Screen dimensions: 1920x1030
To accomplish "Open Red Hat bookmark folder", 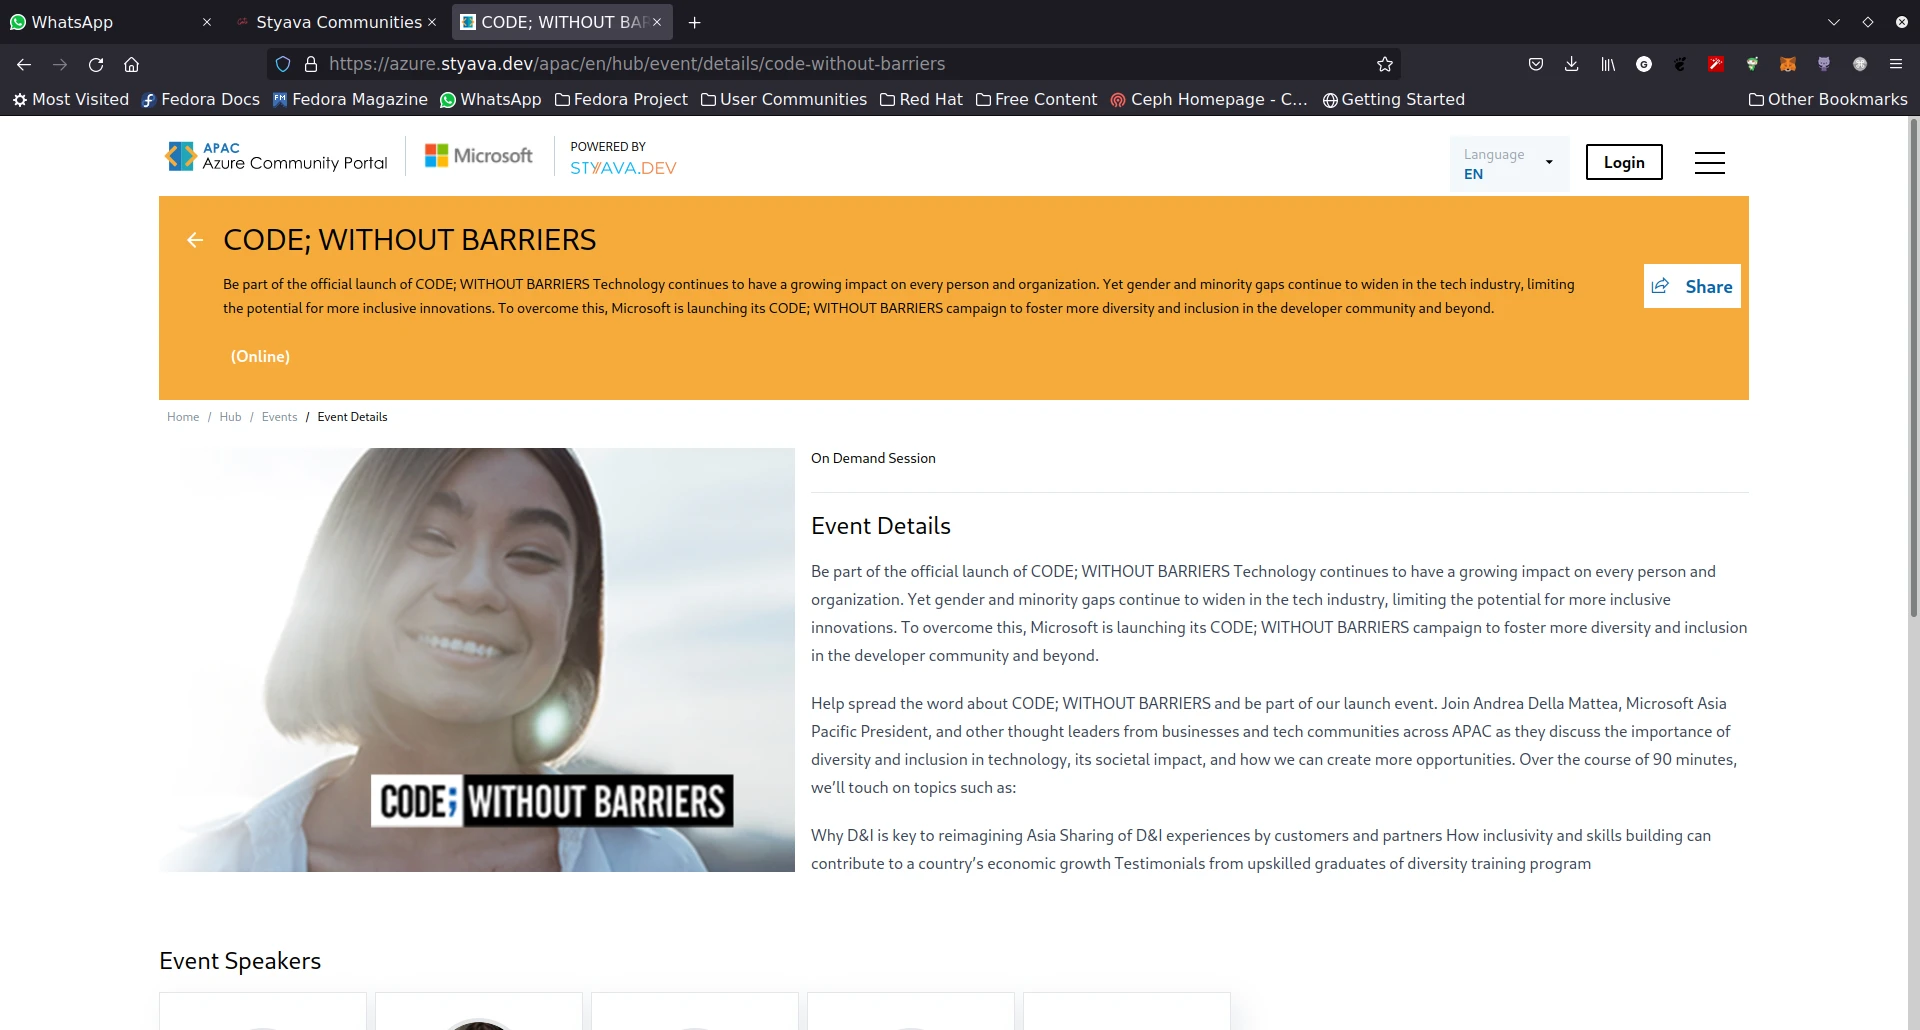I will (x=921, y=100).
